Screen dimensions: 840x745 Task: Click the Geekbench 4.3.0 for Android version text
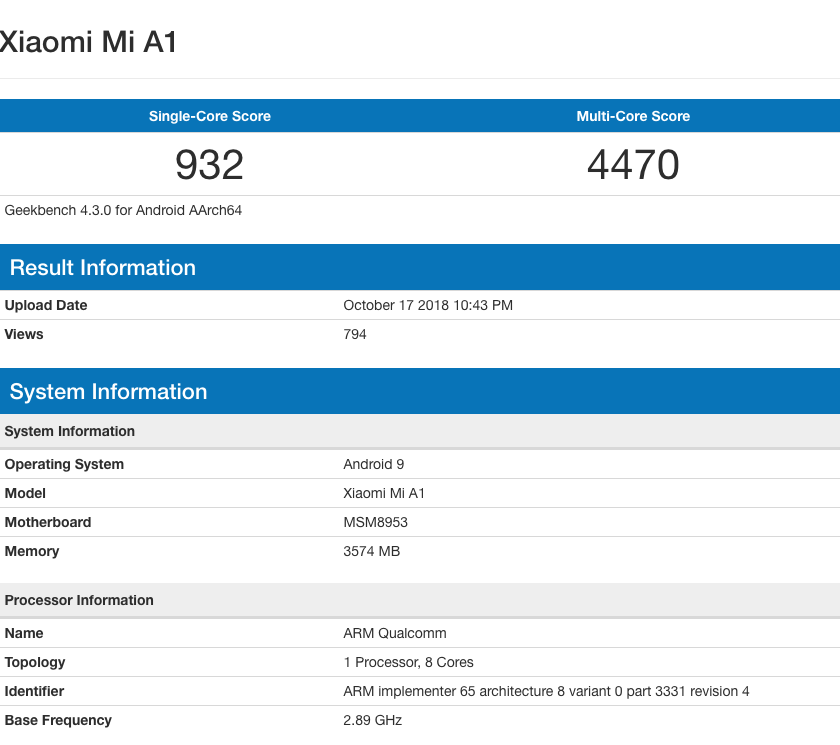click(124, 211)
